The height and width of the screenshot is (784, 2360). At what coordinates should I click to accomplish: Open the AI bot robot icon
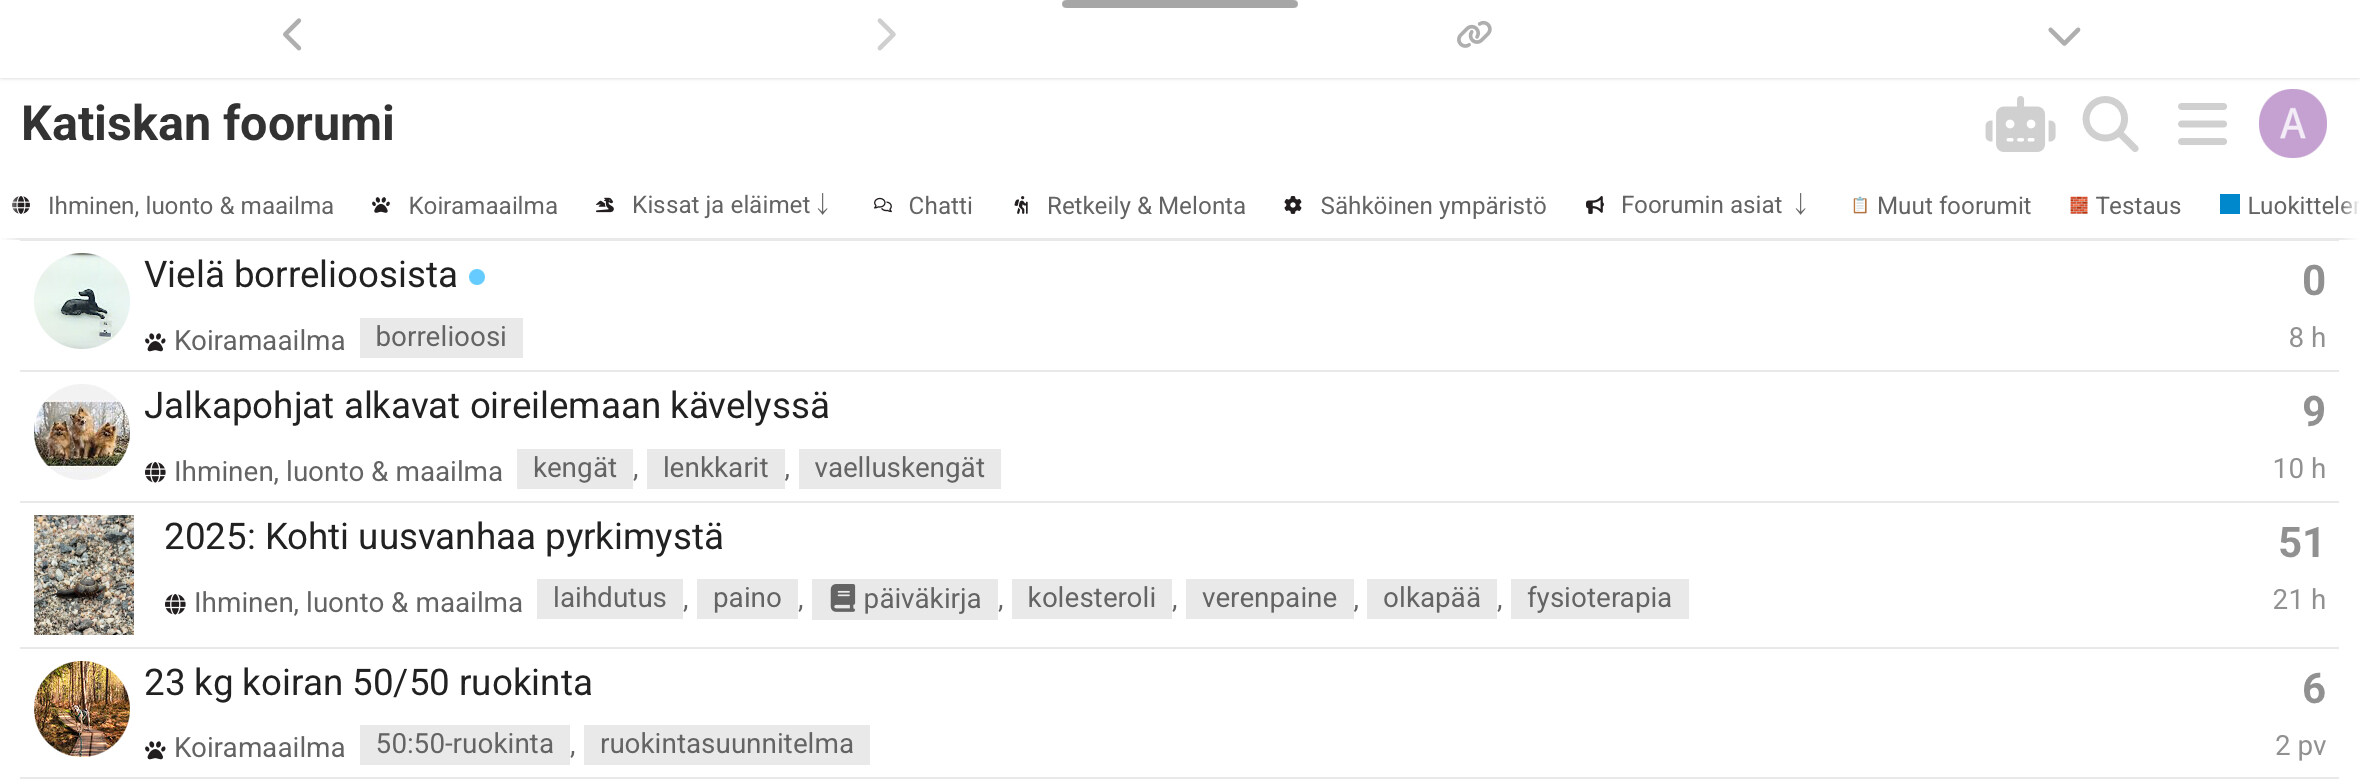(2020, 125)
